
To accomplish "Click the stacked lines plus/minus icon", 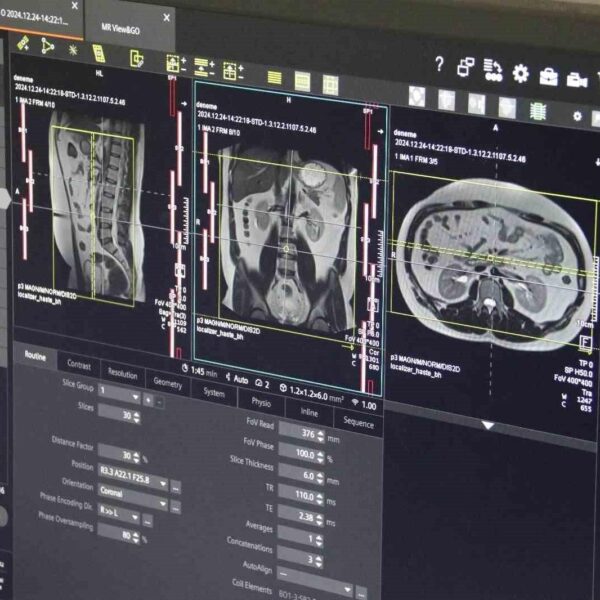I will [x=204, y=67].
